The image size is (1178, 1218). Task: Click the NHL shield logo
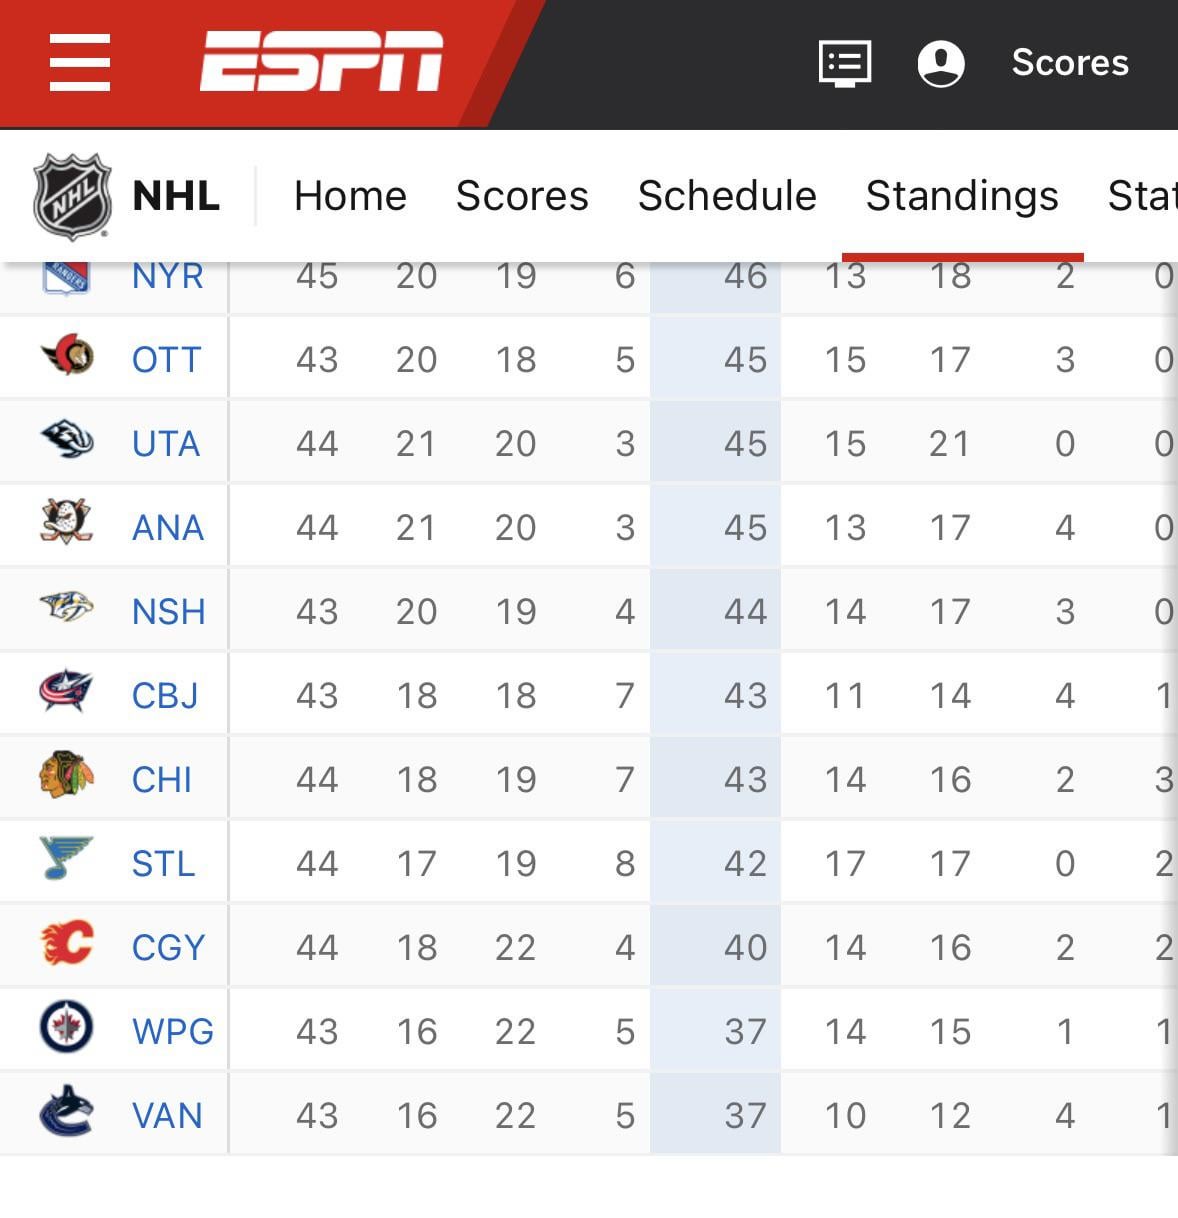point(71,196)
